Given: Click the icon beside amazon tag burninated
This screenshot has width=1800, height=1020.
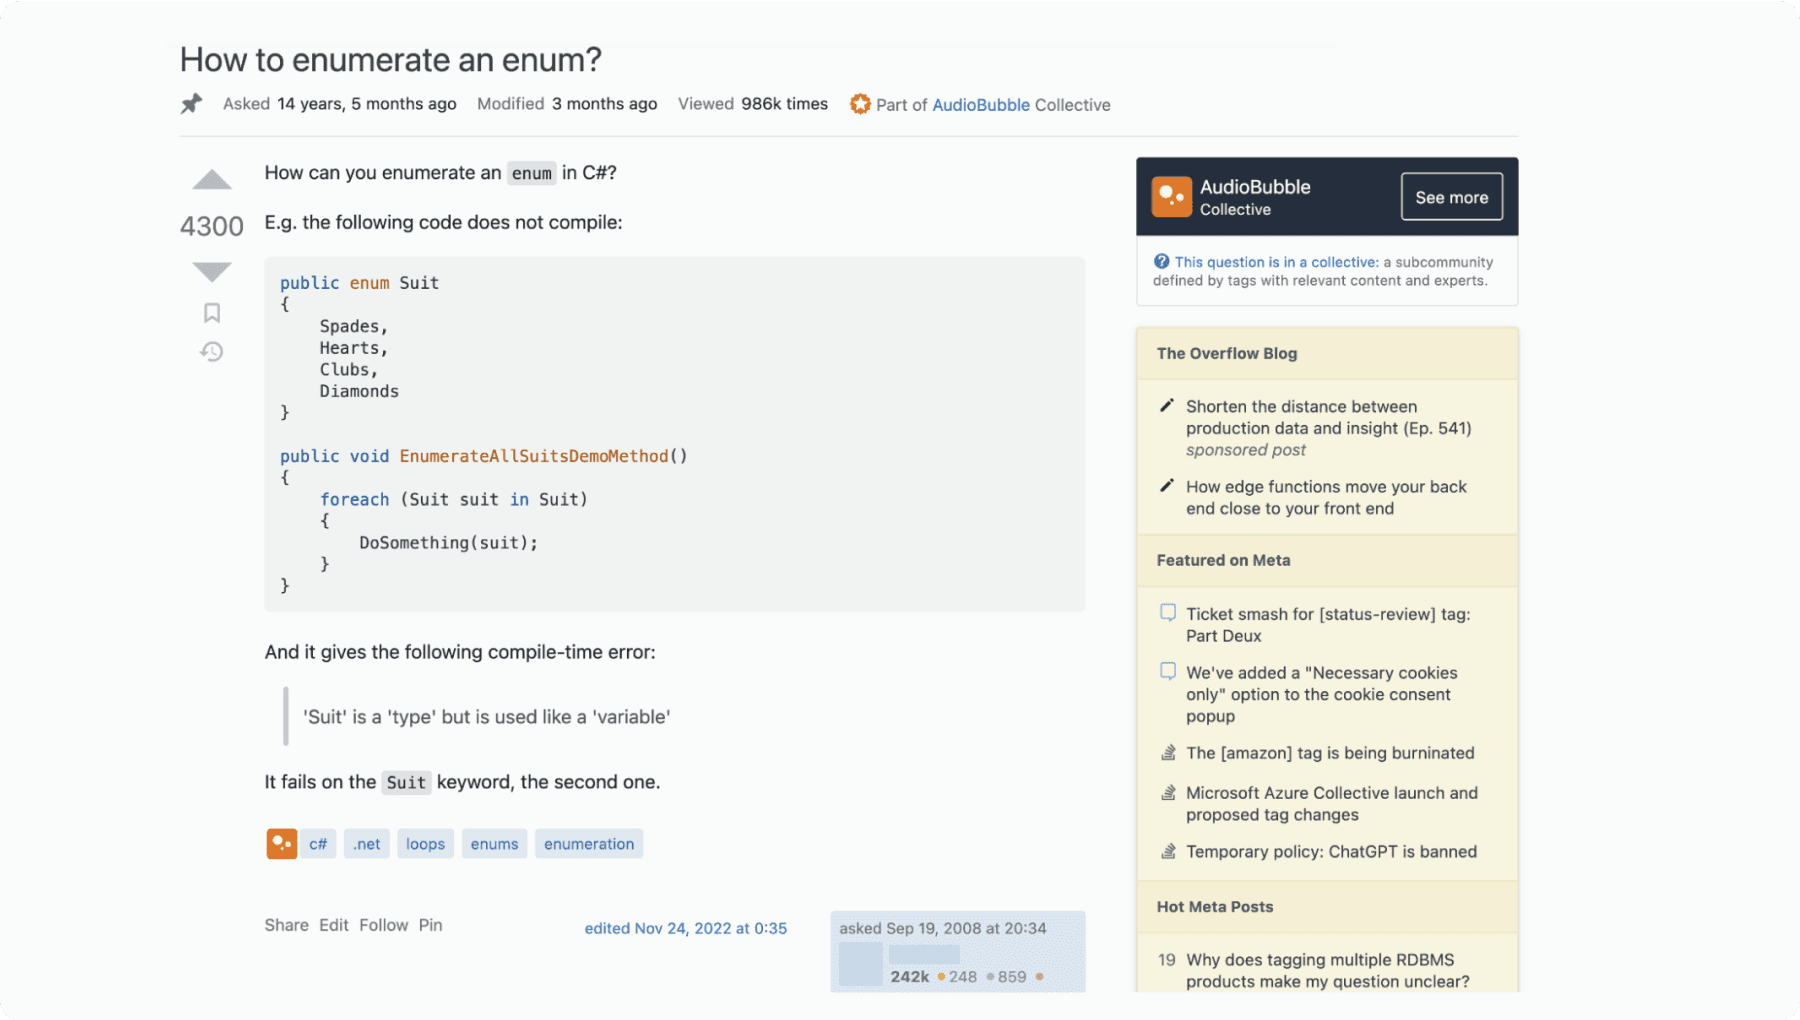Looking at the screenshot, I should tap(1167, 752).
